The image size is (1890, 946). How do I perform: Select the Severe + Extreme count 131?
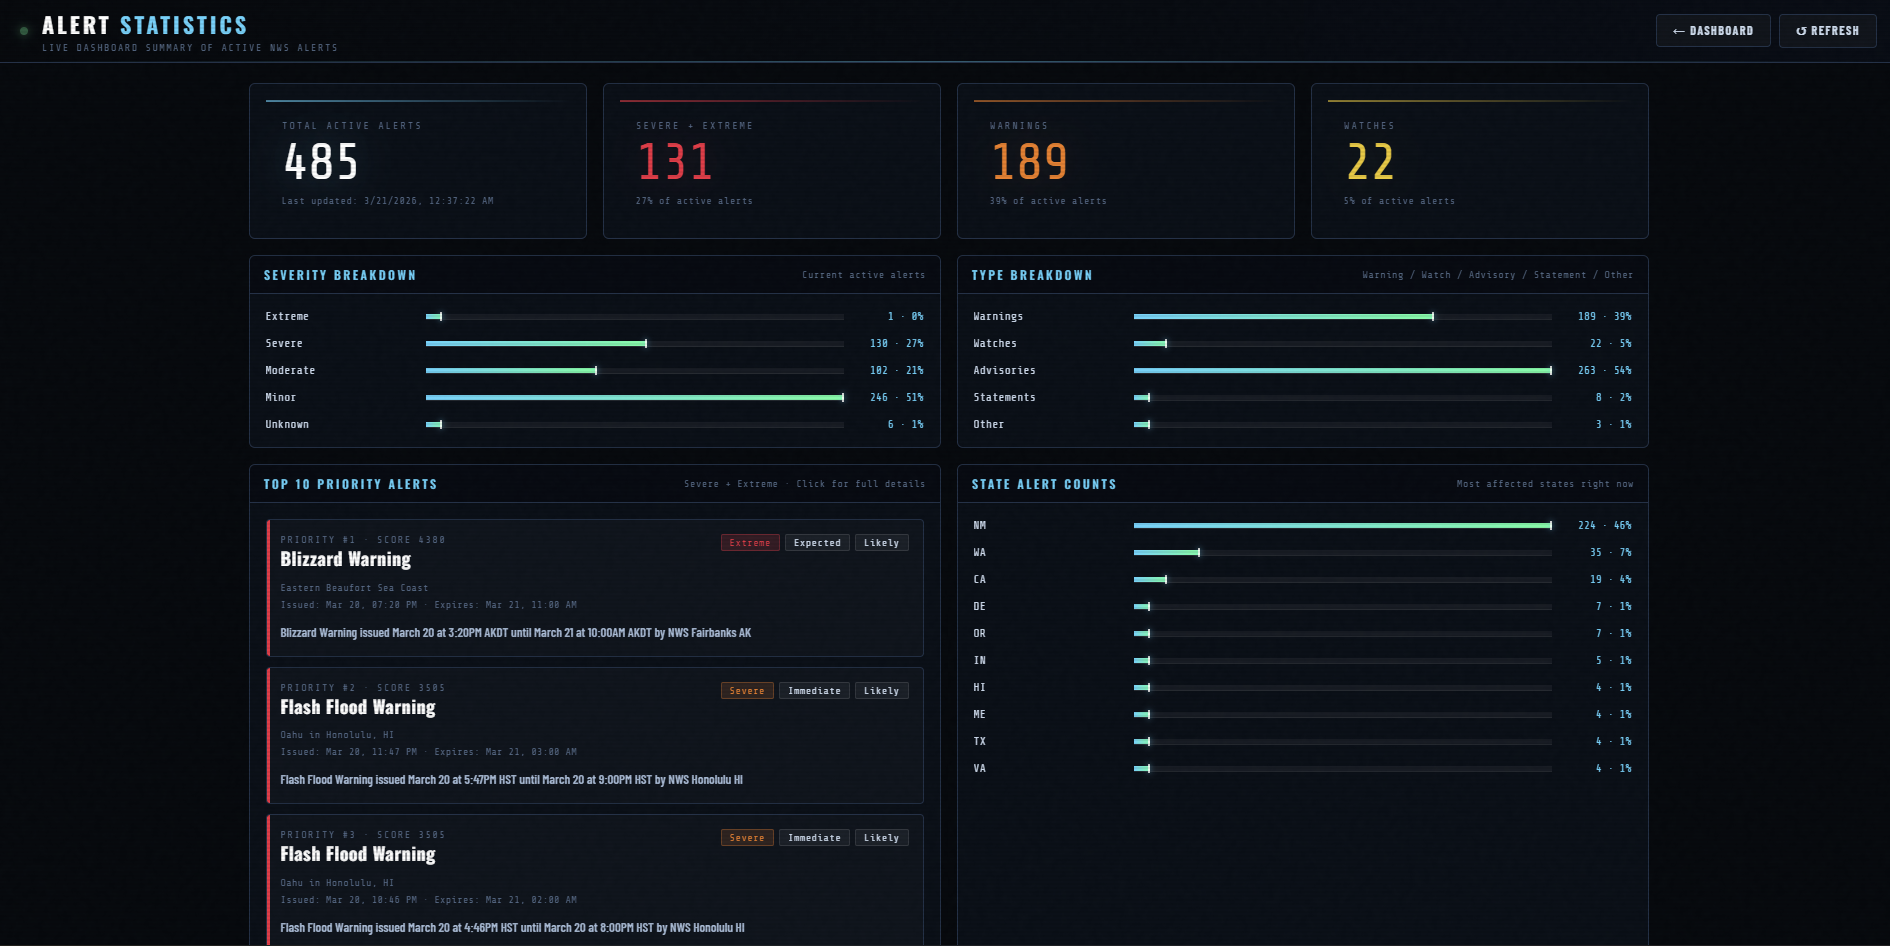pyautogui.click(x=675, y=162)
